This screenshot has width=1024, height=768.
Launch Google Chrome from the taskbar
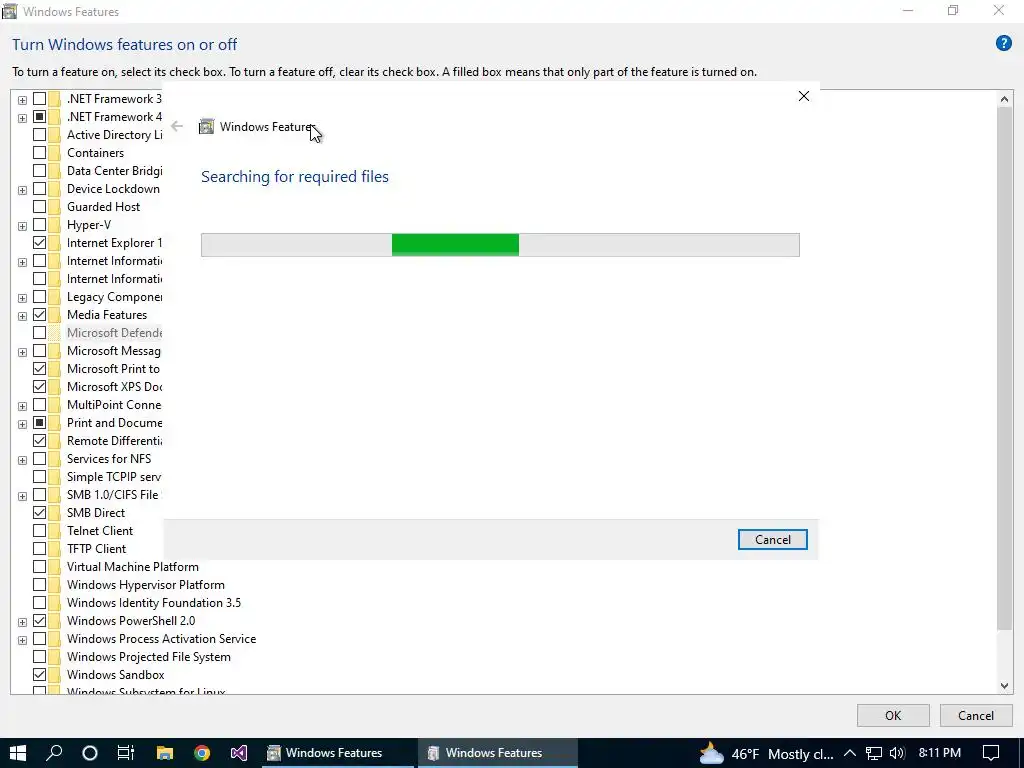[x=202, y=753]
